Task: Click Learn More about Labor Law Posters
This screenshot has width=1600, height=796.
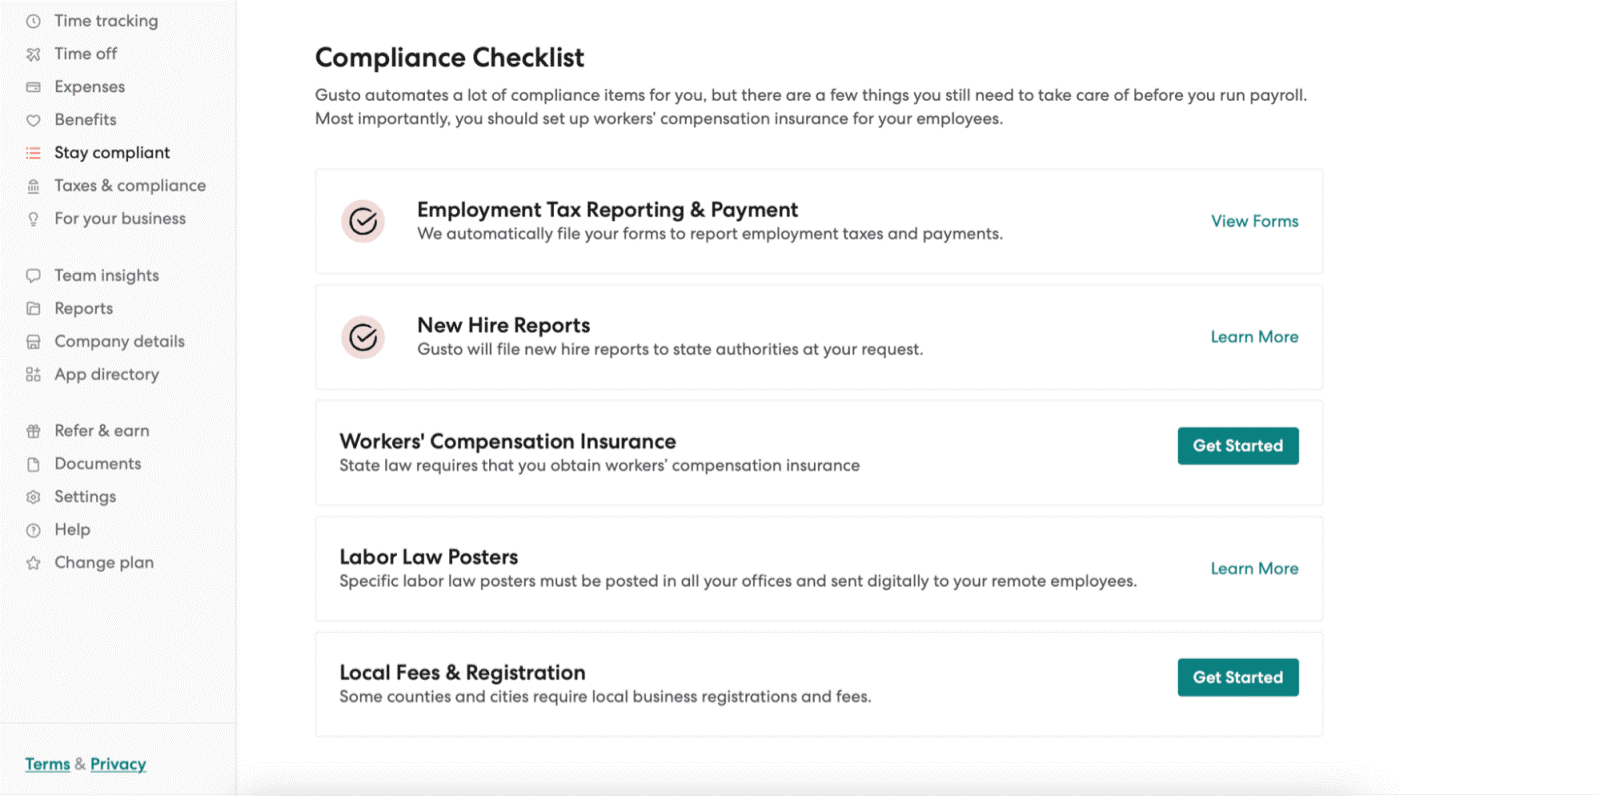Action: click(x=1254, y=568)
